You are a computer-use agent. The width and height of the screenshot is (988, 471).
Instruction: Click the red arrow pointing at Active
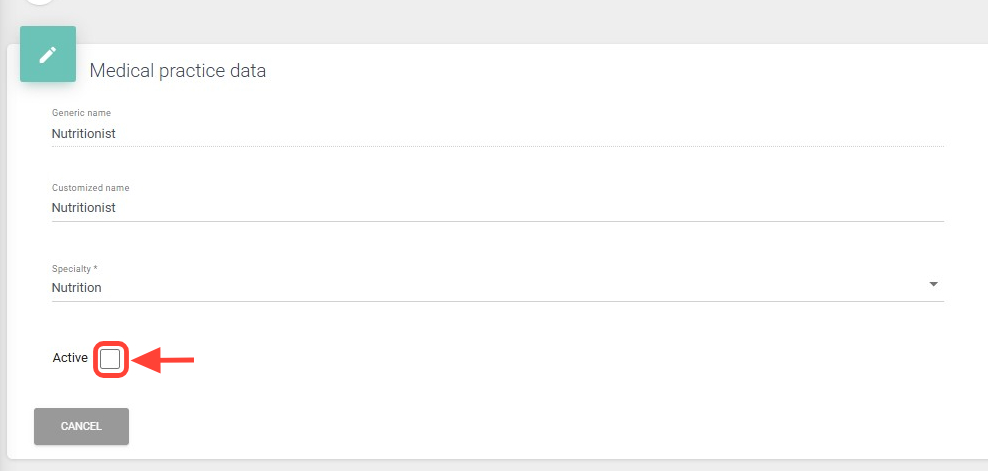[163, 360]
